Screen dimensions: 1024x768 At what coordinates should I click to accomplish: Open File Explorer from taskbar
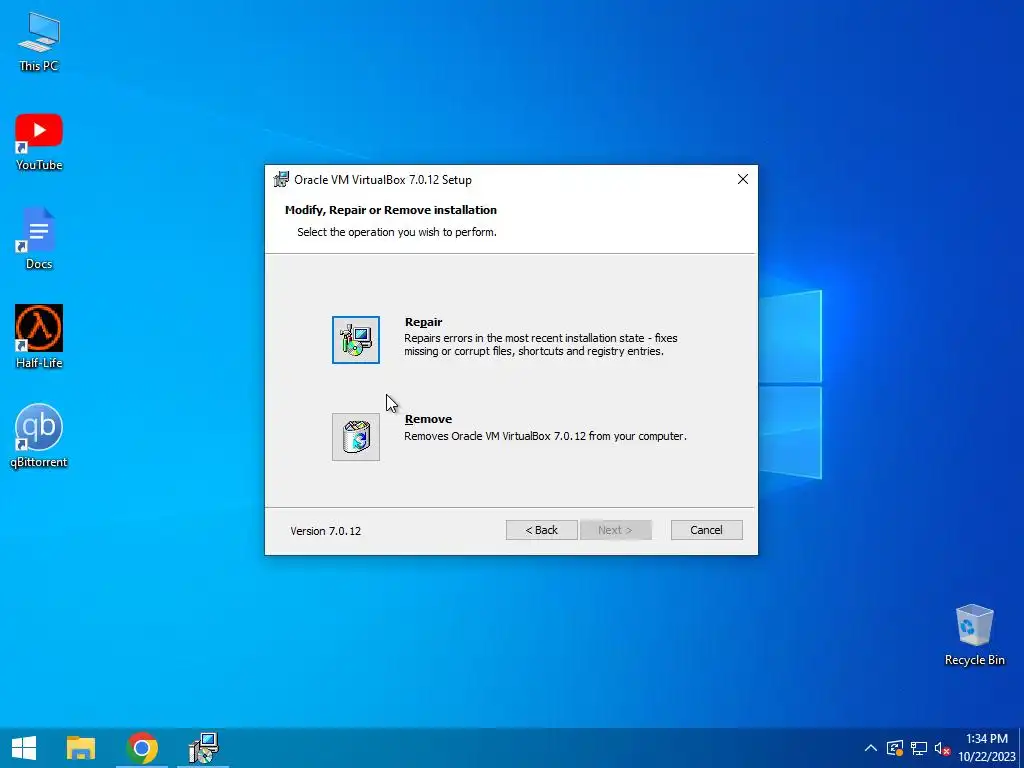click(81, 748)
